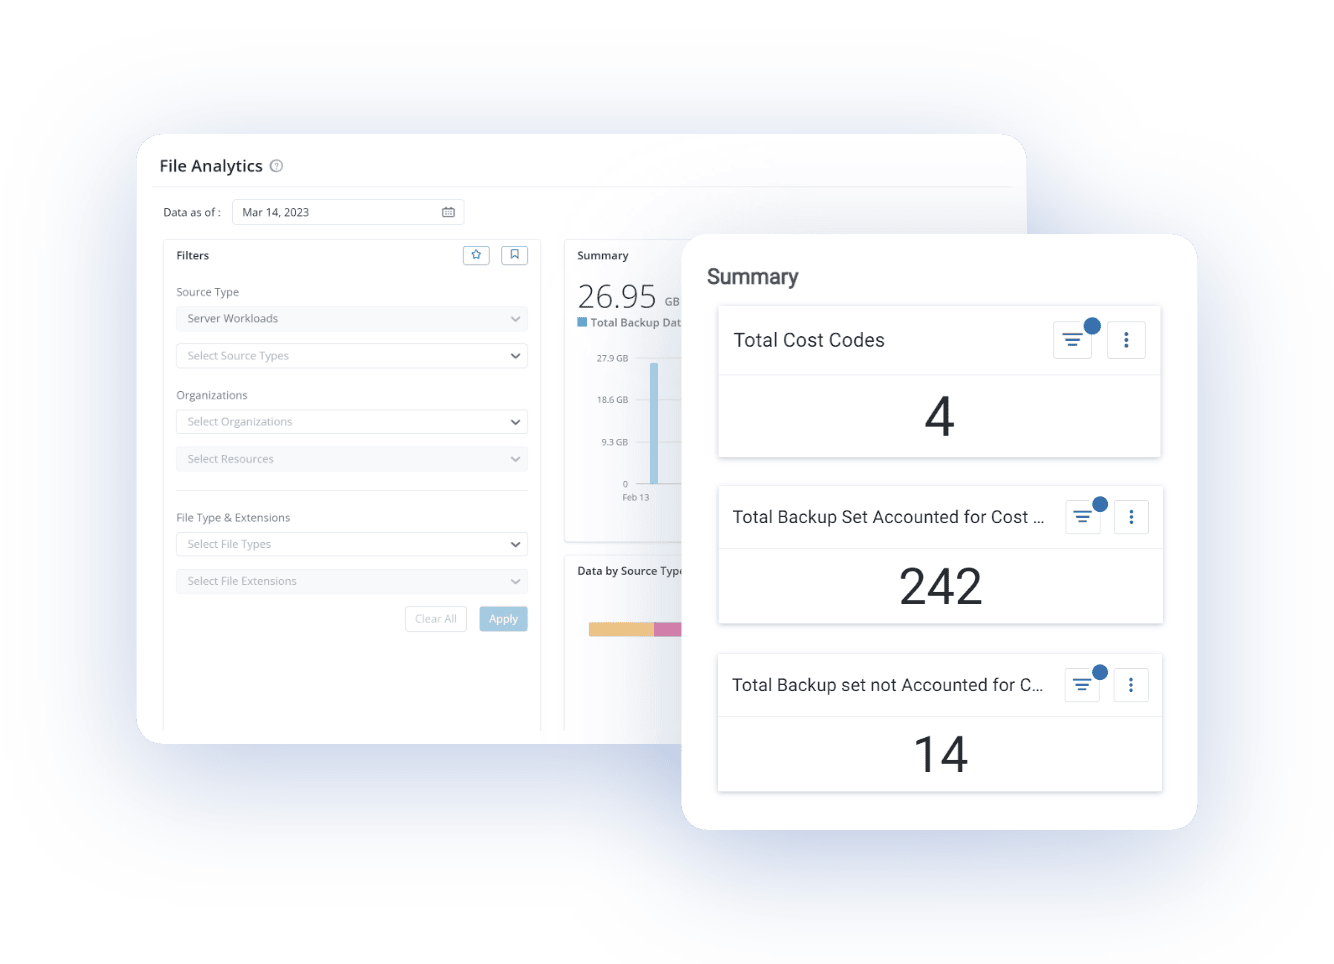Open the Select Source Types dropdown
This screenshot has height=964, width=1334.
(351, 356)
